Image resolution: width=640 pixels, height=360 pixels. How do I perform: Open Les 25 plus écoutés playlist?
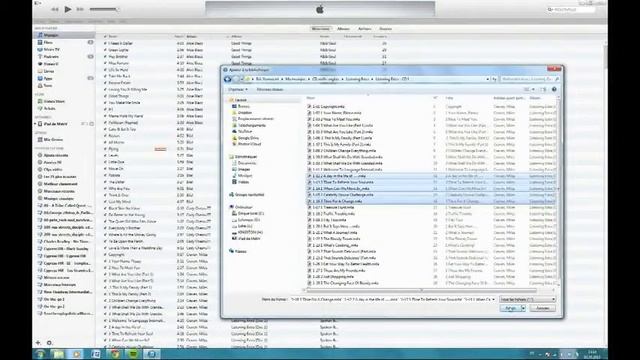point(60,177)
